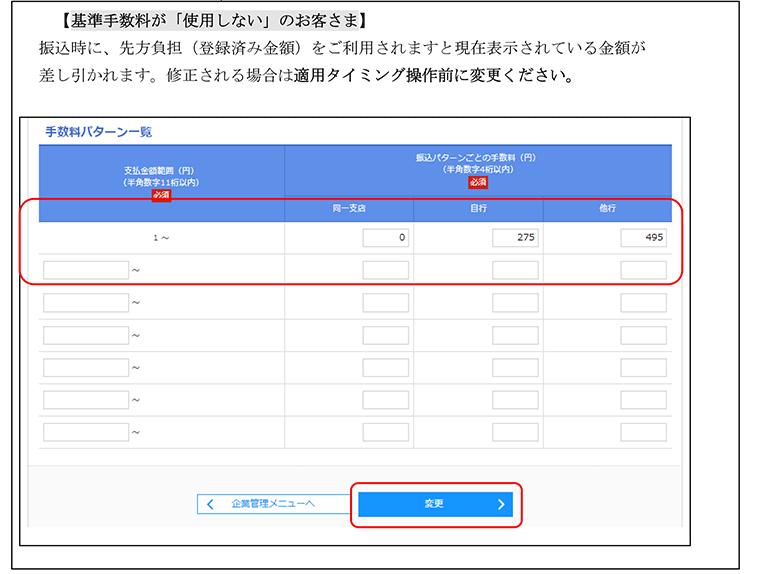This screenshot has width=760, height=574.
Task: Click the 必須 badge under 振込パターンごとの手数料
Action: click(478, 182)
